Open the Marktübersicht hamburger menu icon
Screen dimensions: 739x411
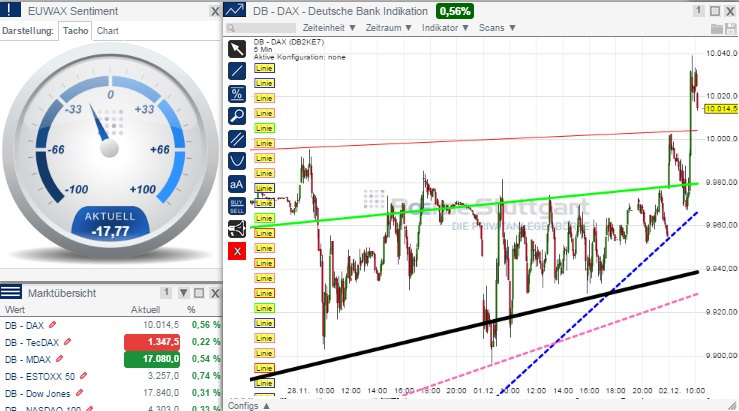10,292
